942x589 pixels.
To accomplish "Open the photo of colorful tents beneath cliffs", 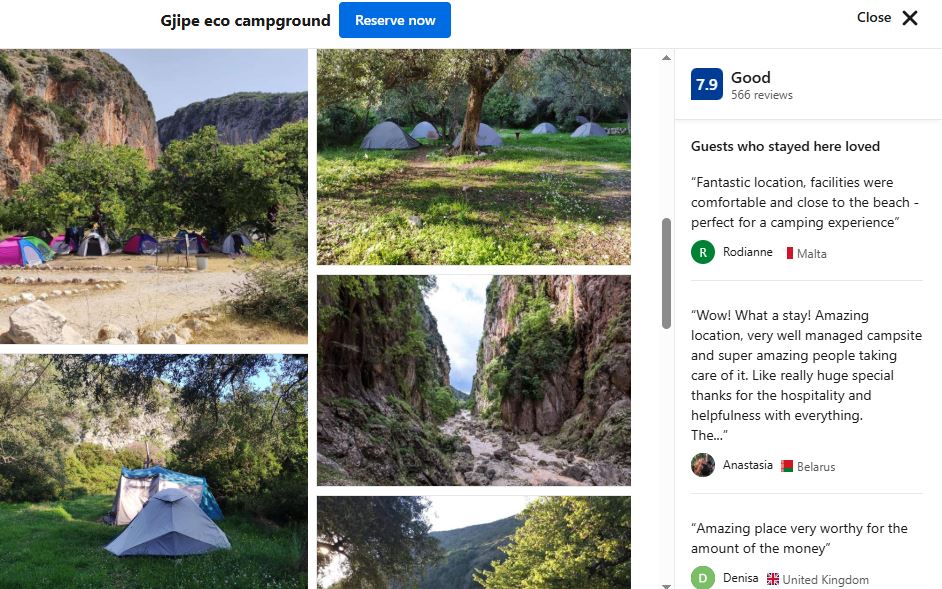I will [153, 195].
